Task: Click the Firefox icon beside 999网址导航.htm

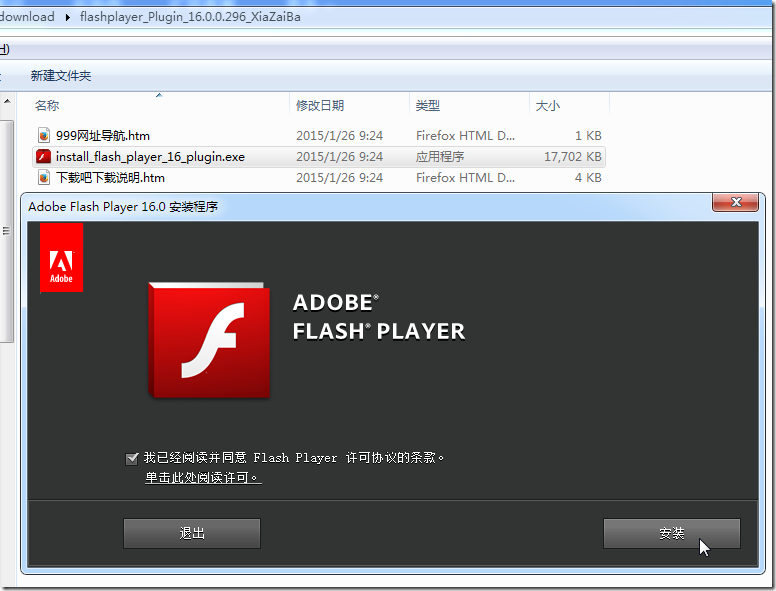Action: [x=44, y=135]
